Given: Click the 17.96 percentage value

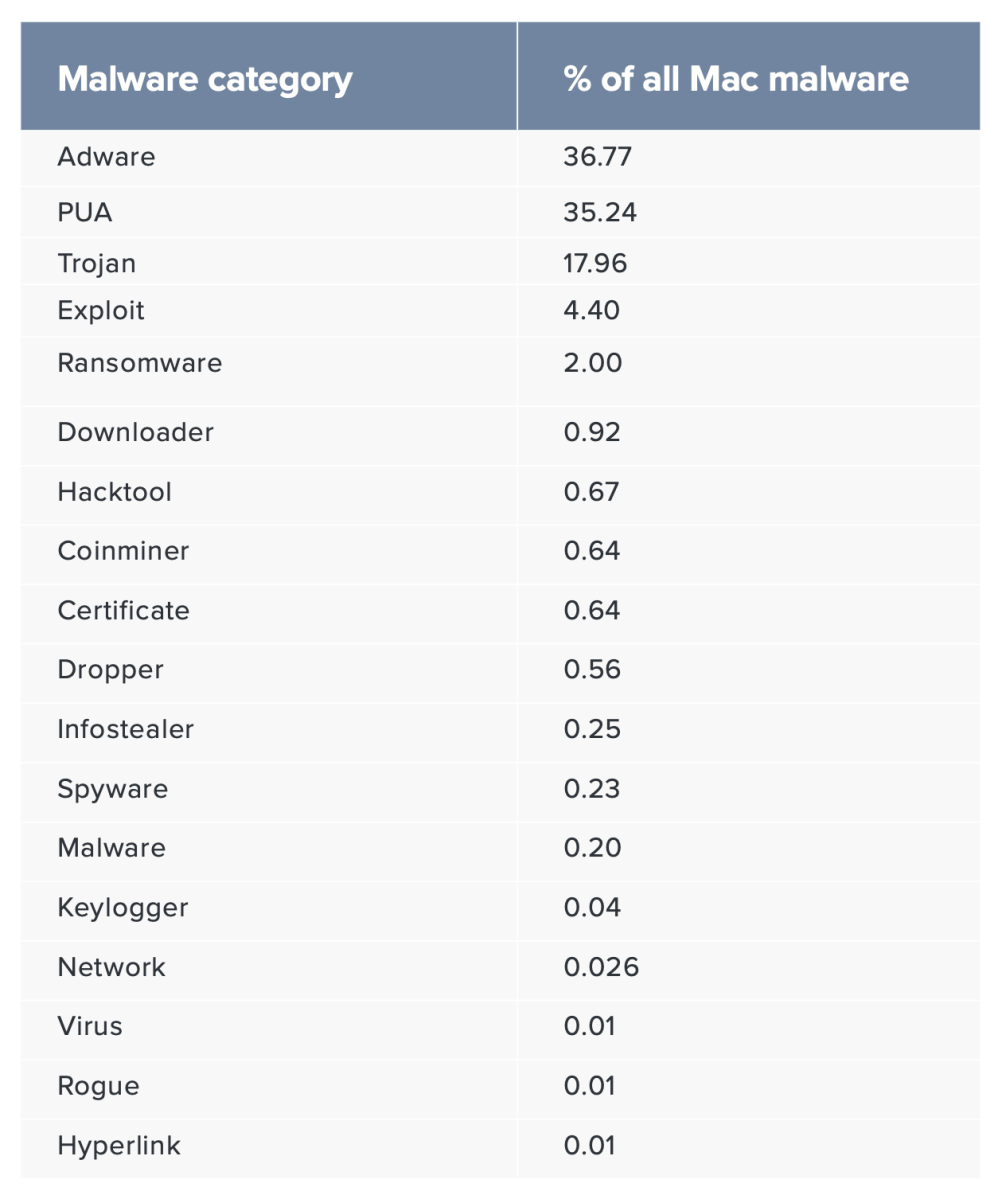Looking at the screenshot, I should [595, 264].
